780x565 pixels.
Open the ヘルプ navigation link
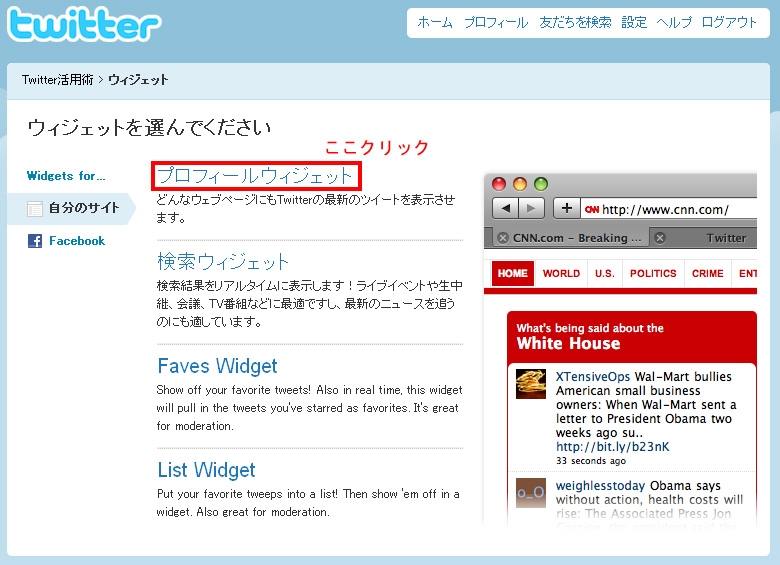674,22
